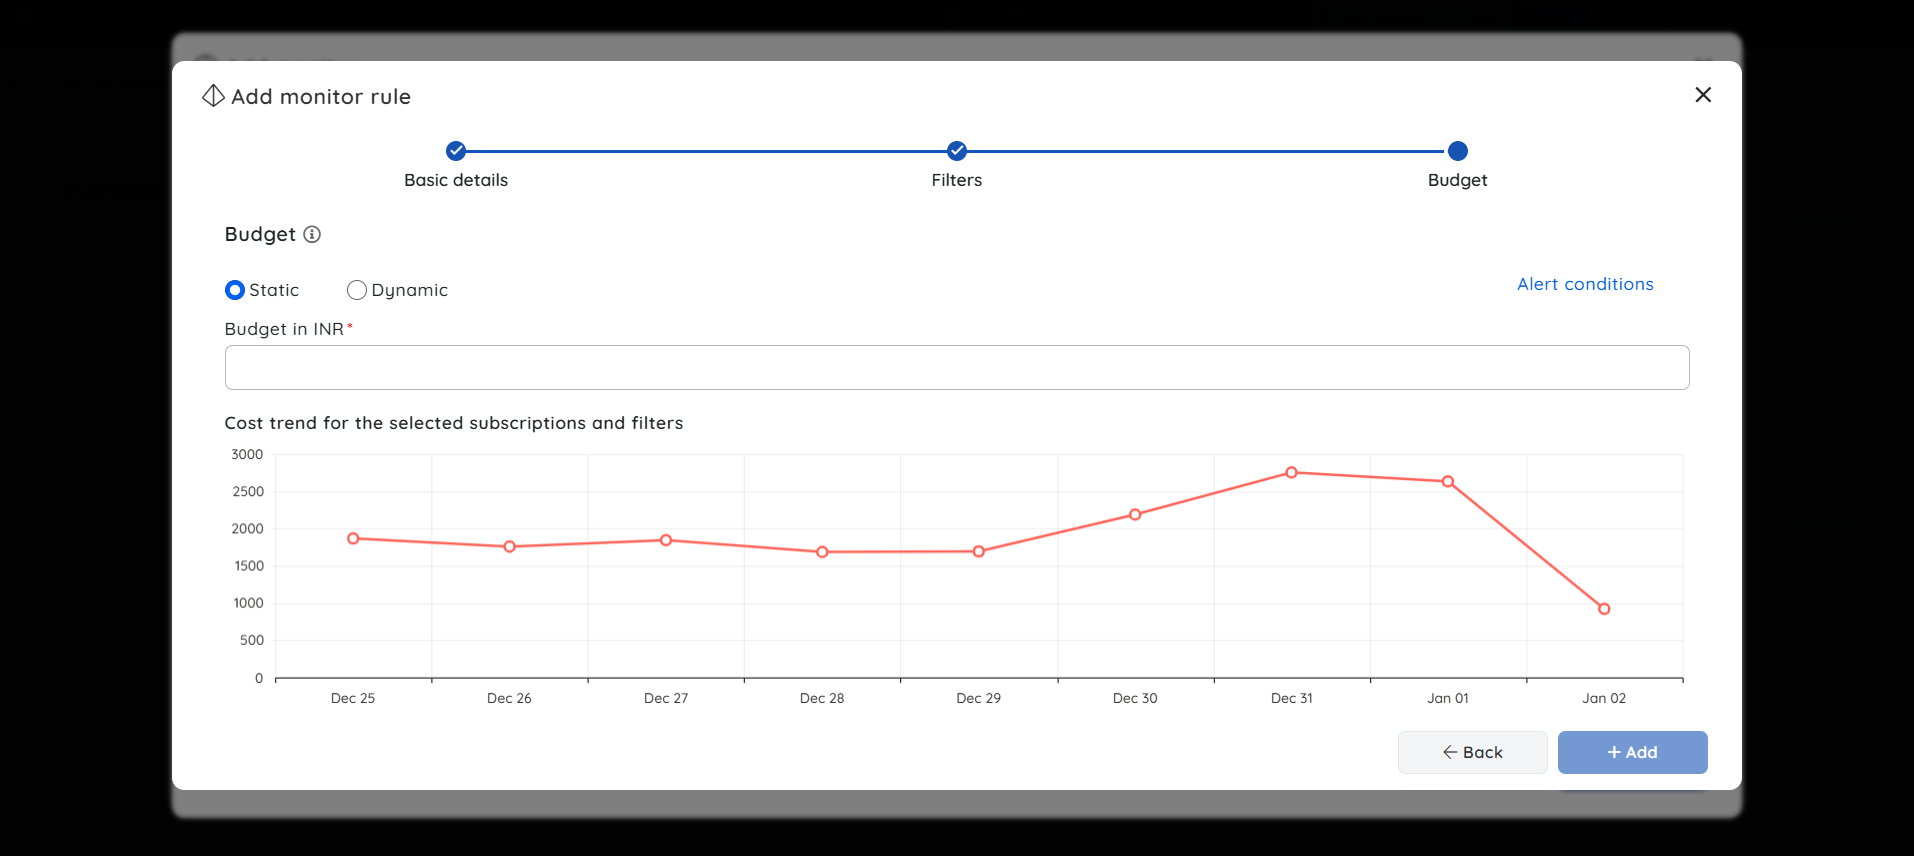Select the Dynamic budget radio button
Viewport: 1914px width, 856px height.
[x=357, y=290]
